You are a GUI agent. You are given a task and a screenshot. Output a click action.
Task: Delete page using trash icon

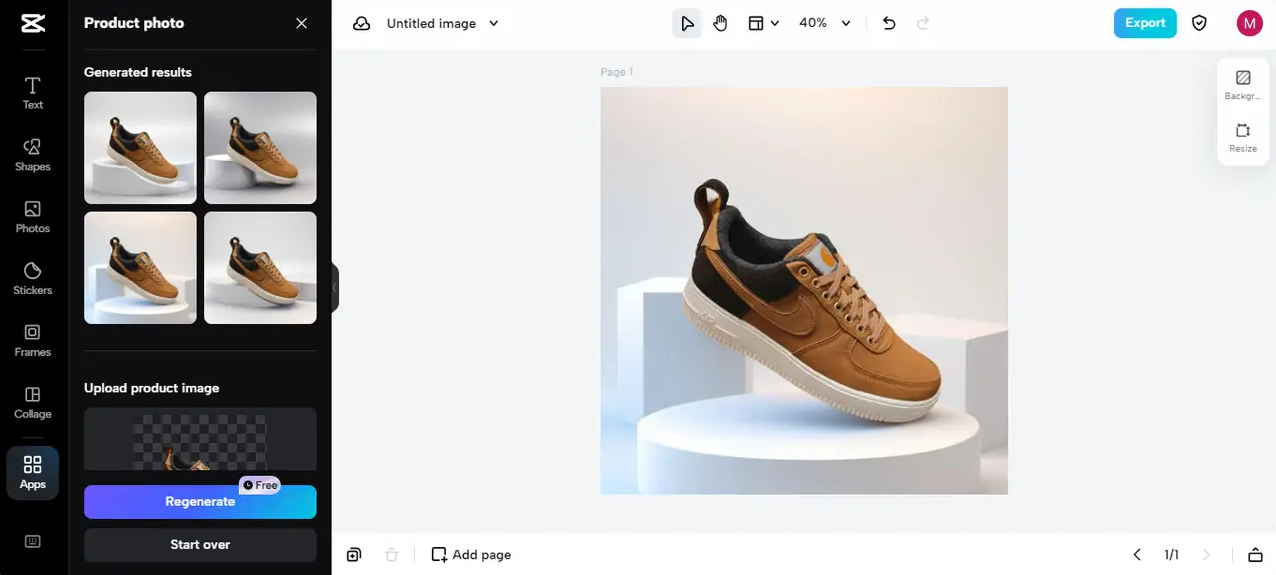(392, 555)
